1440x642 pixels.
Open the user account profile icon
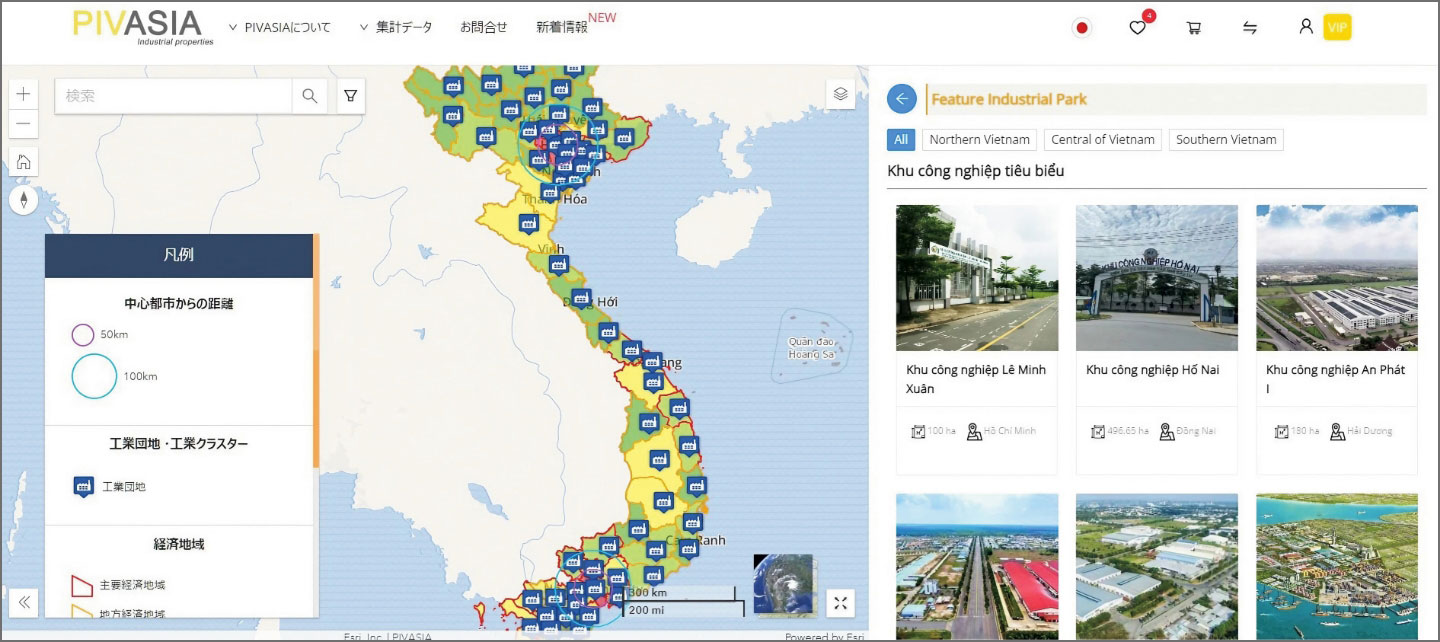click(1306, 27)
